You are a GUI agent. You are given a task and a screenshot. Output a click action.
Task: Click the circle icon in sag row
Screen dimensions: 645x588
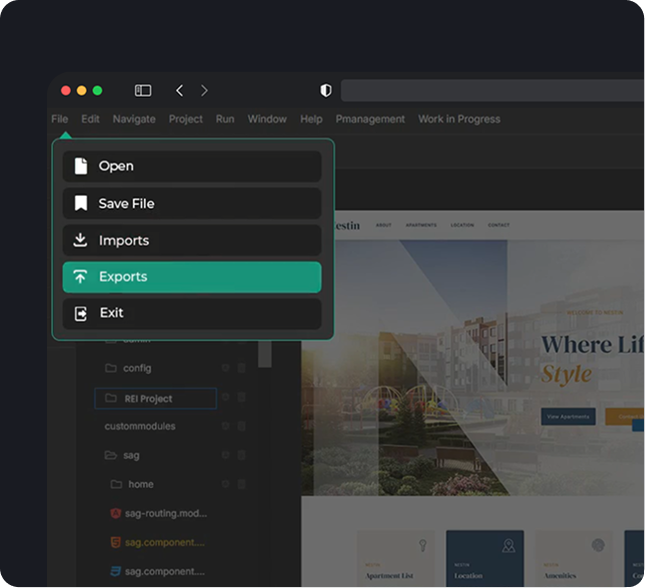225,455
